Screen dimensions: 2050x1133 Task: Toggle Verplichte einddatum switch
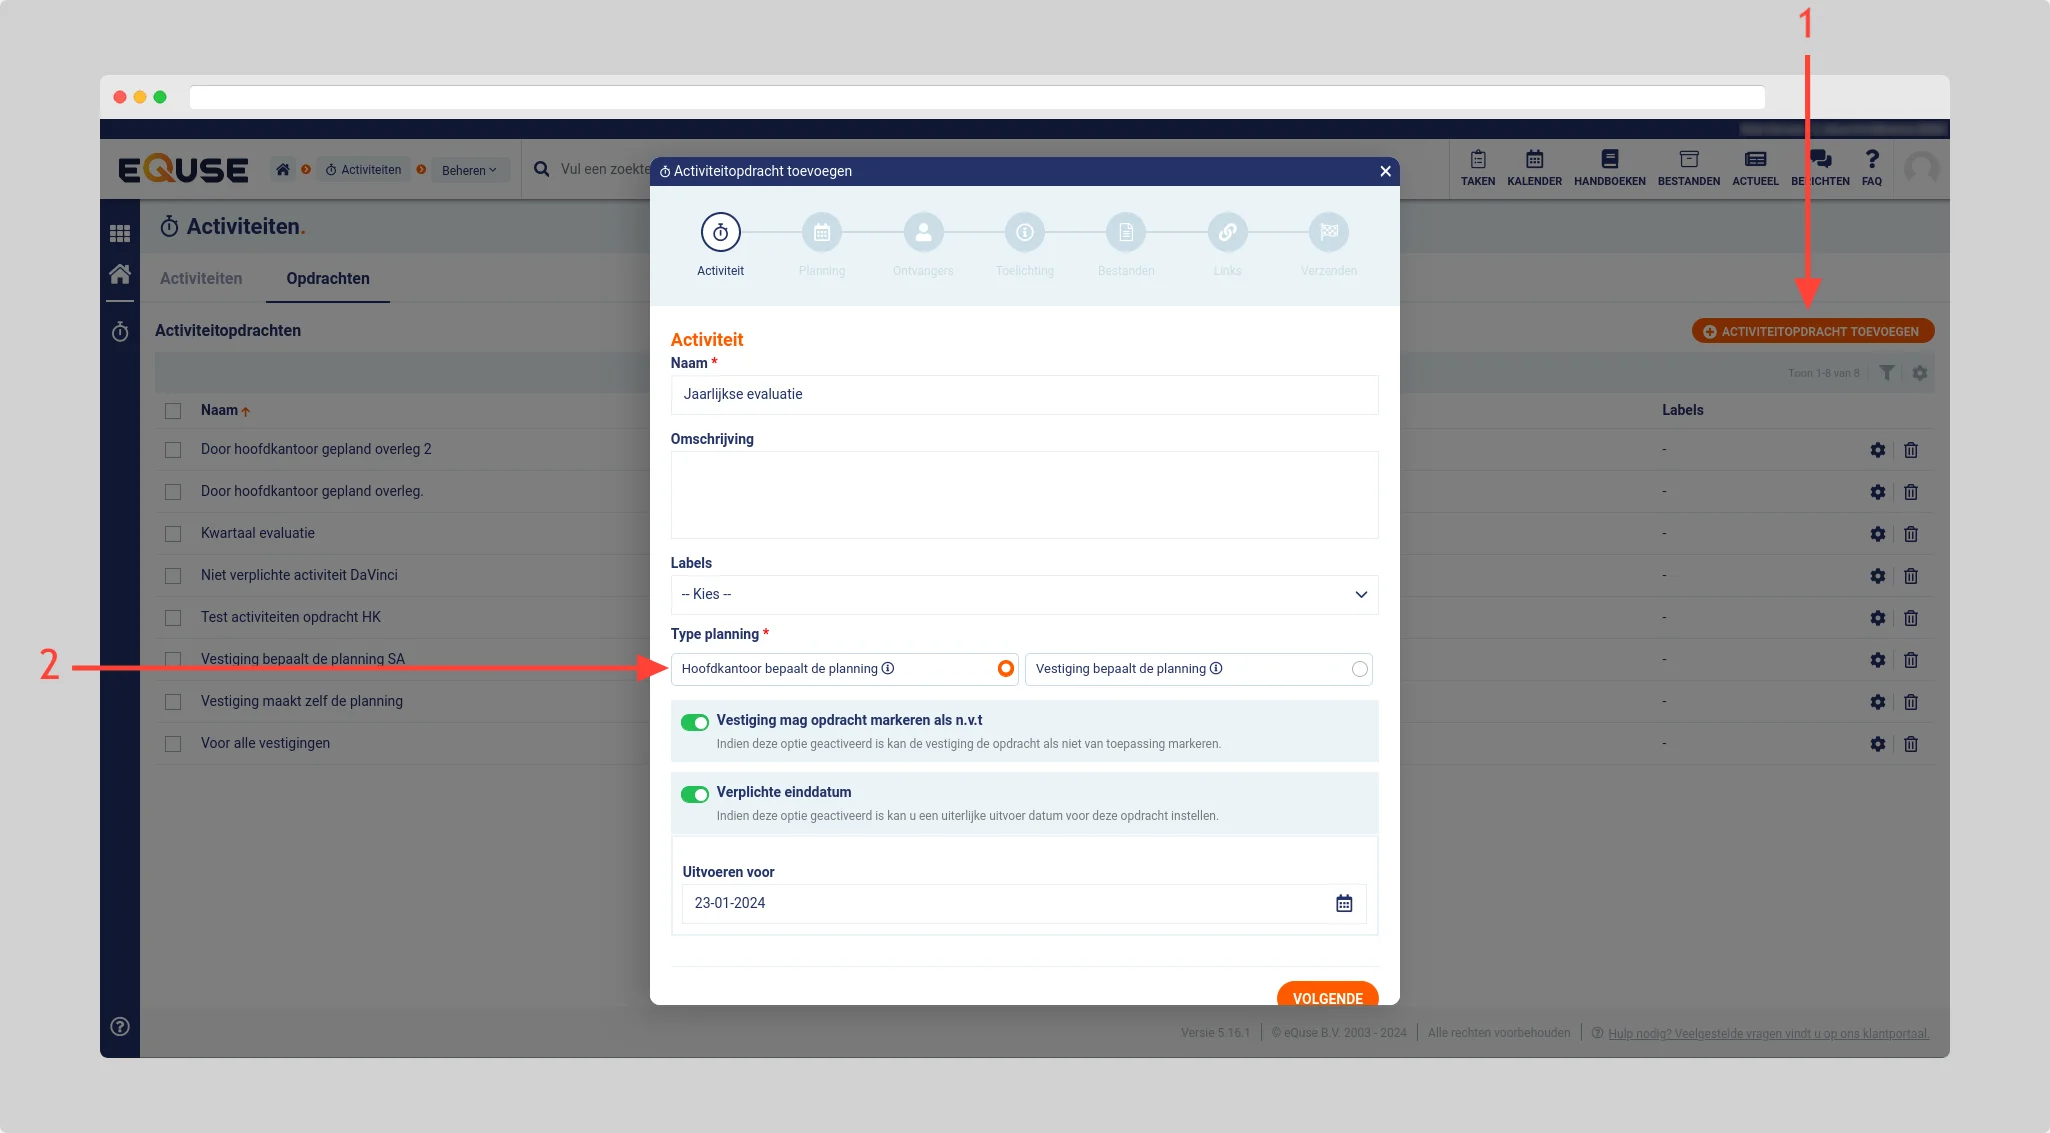pyautogui.click(x=694, y=794)
